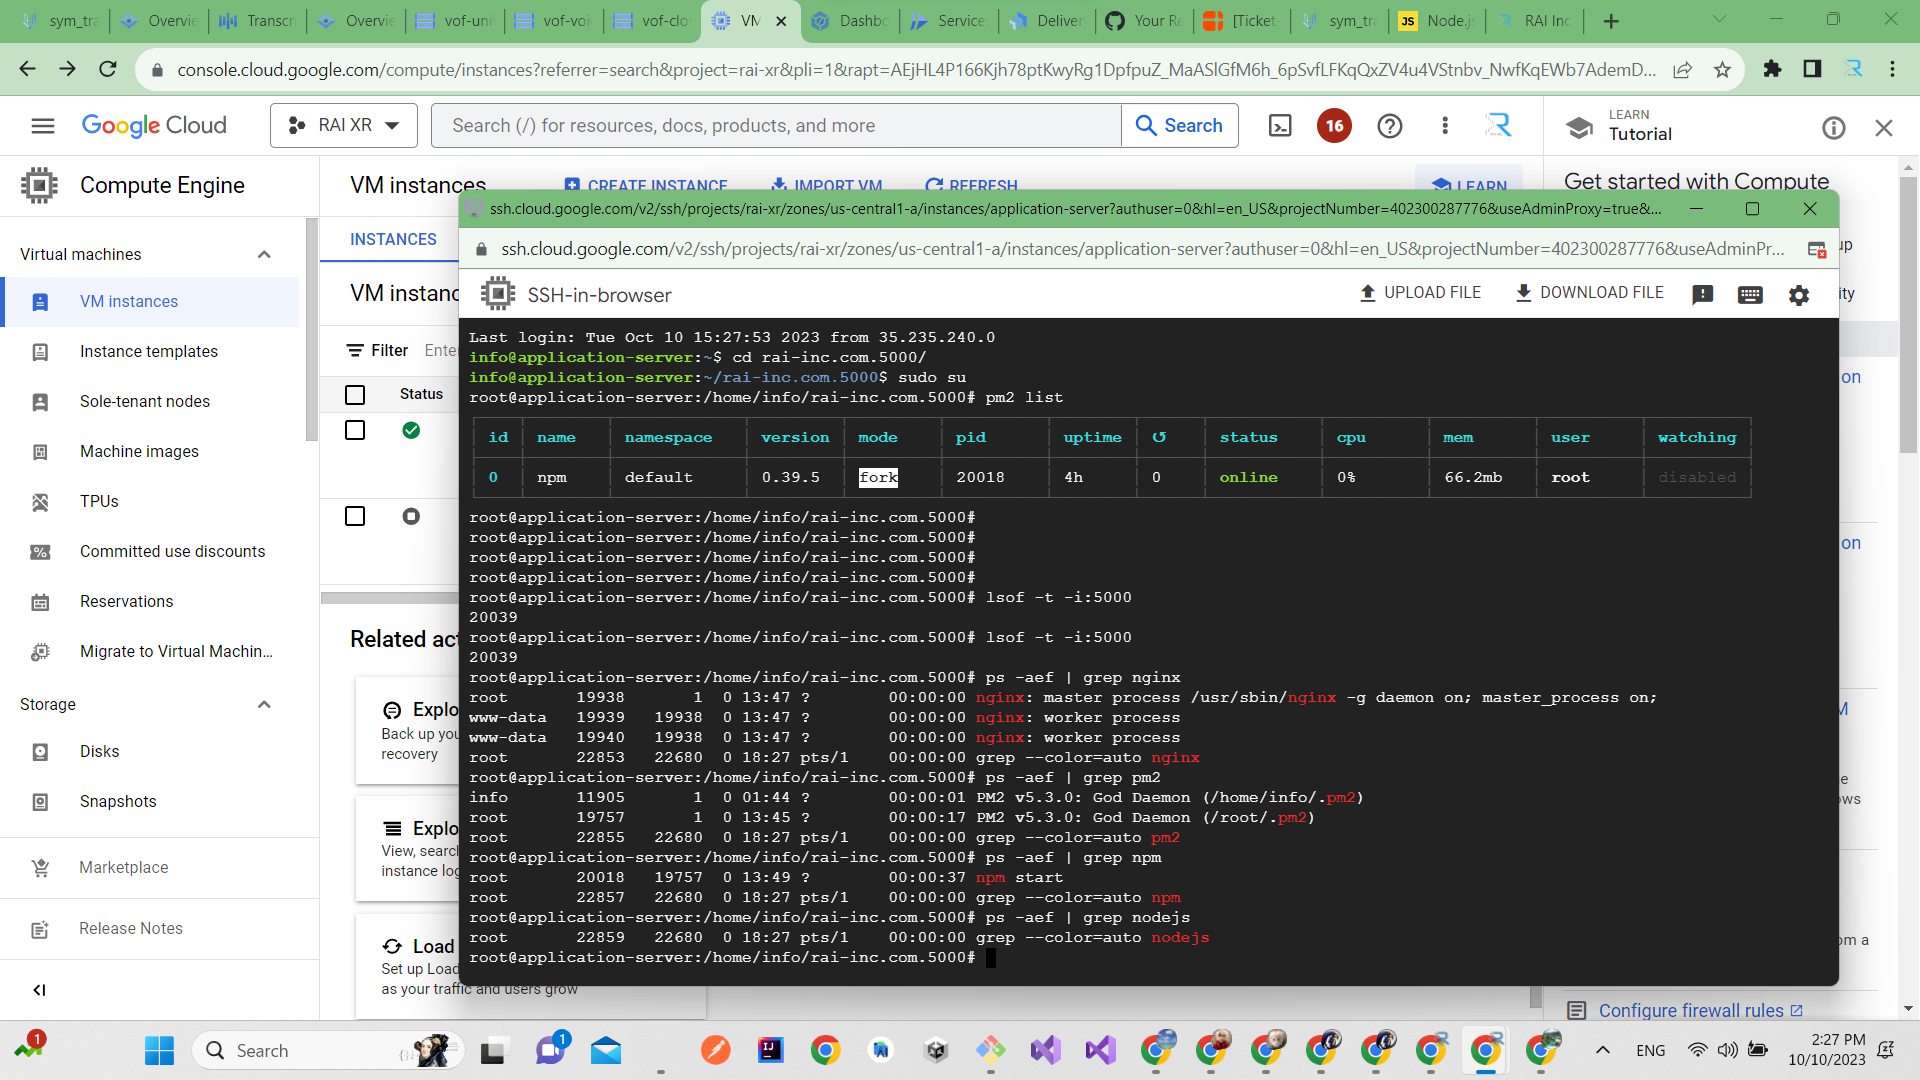This screenshot has width=1920, height=1080.
Task: Check the first VM instance checkbox
Action: pos(355,430)
